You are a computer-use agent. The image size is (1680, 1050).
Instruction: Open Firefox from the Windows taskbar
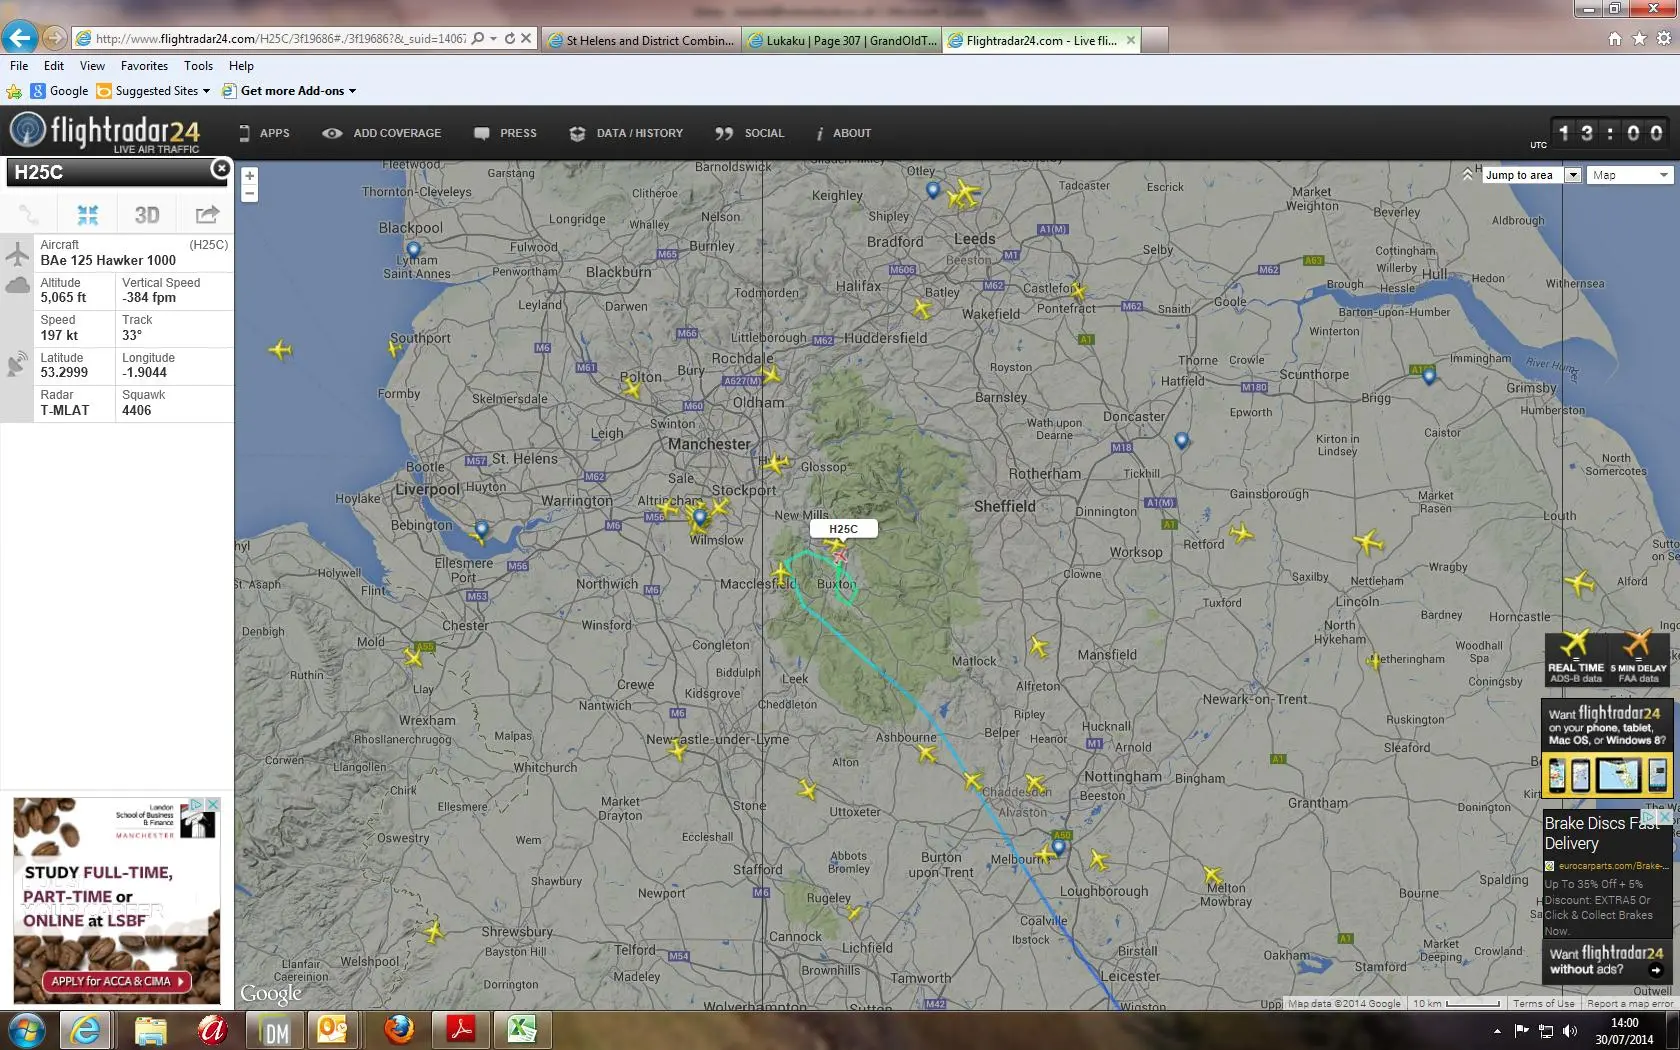click(399, 1029)
